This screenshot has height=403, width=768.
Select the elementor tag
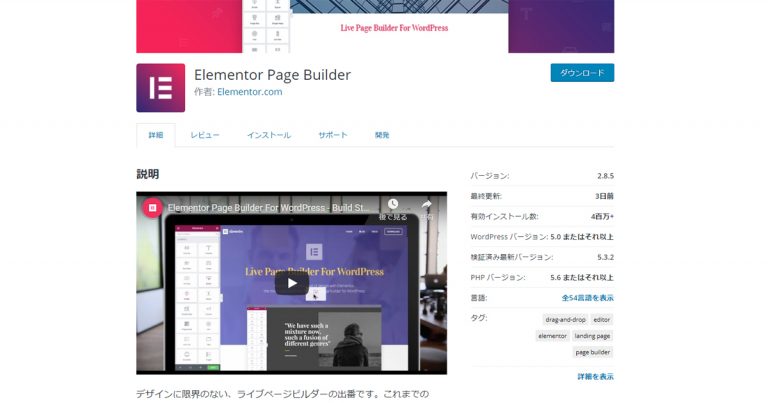552,336
